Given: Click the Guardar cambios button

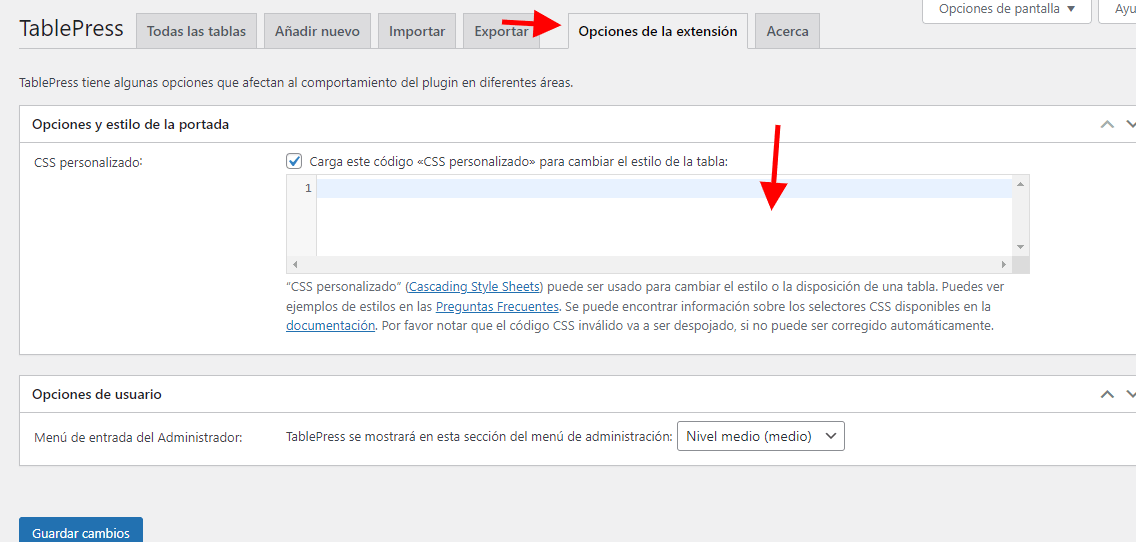Looking at the screenshot, I should (x=80, y=531).
